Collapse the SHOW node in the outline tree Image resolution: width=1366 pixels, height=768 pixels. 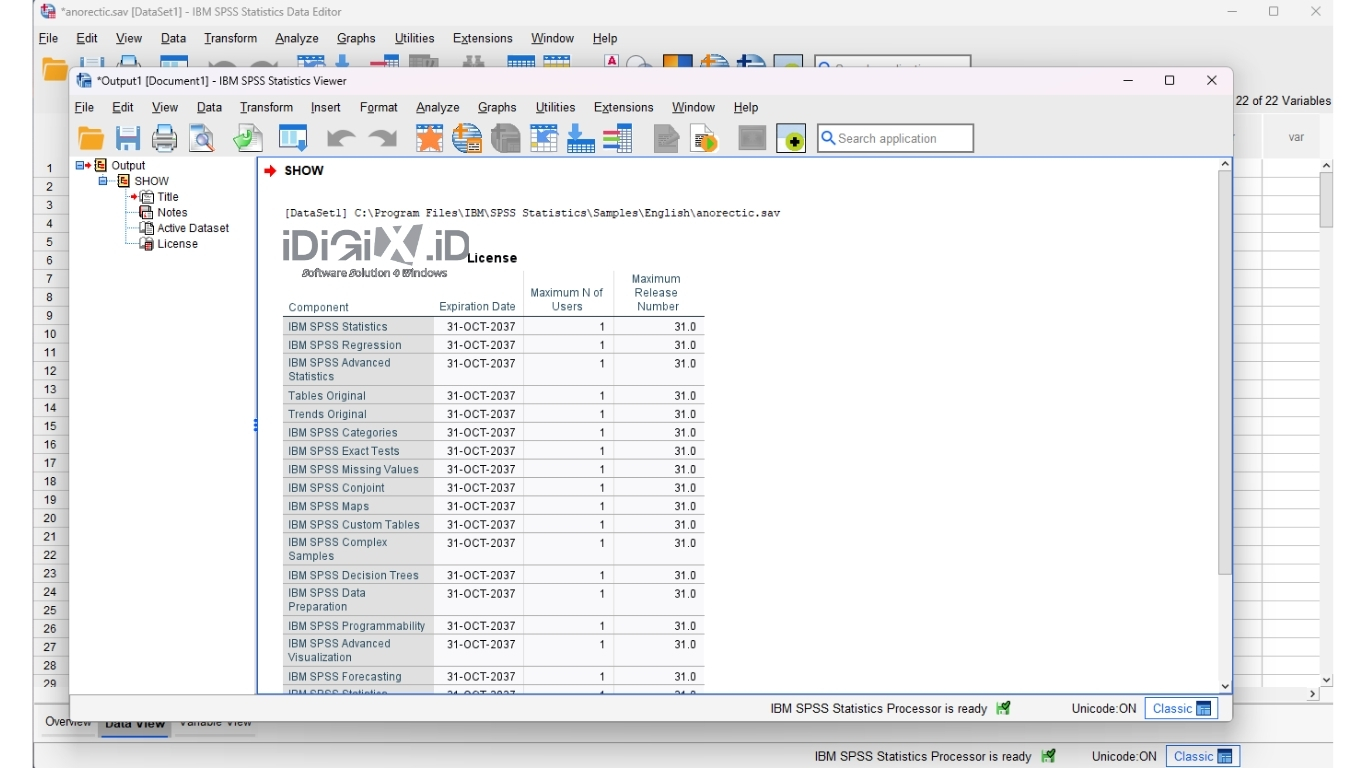coord(103,181)
